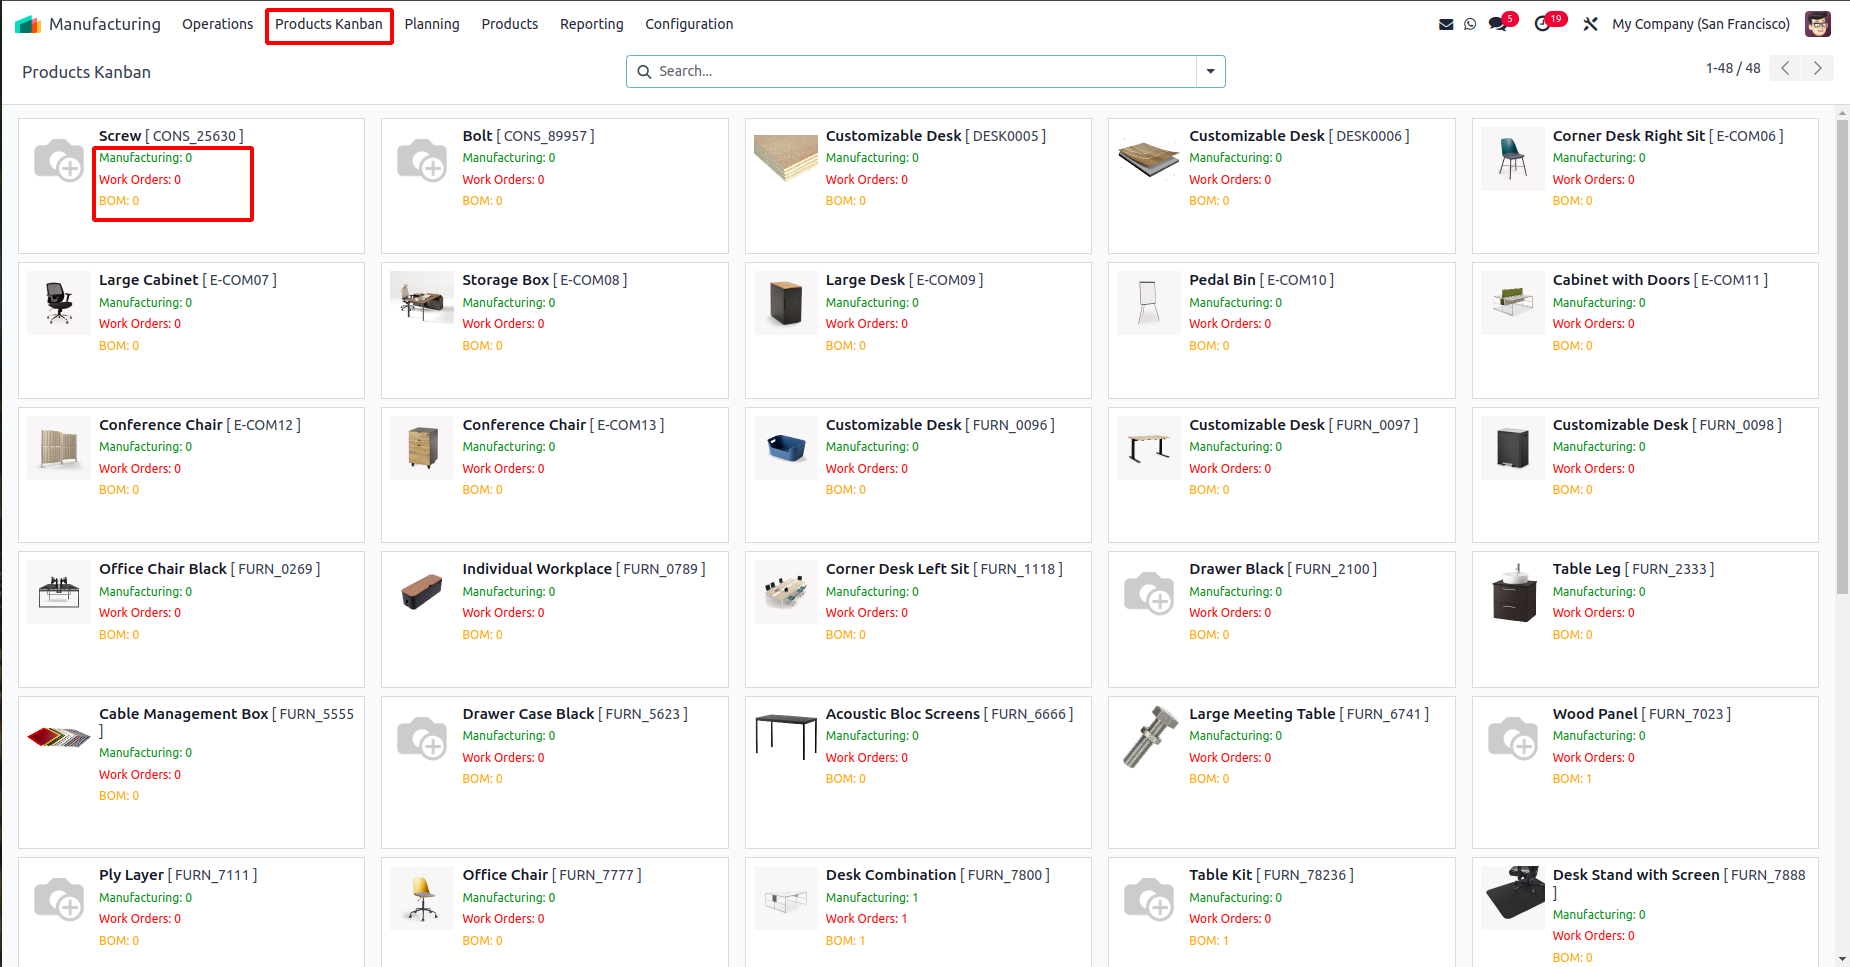Open the Products menu

point(510,24)
